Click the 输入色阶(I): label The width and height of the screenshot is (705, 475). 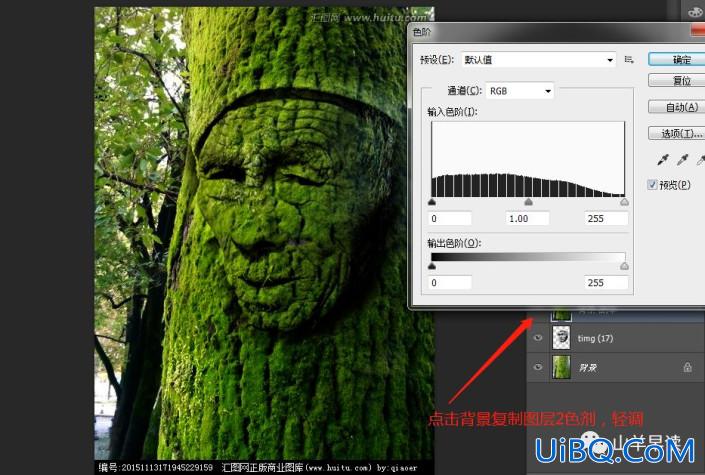(x=452, y=112)
